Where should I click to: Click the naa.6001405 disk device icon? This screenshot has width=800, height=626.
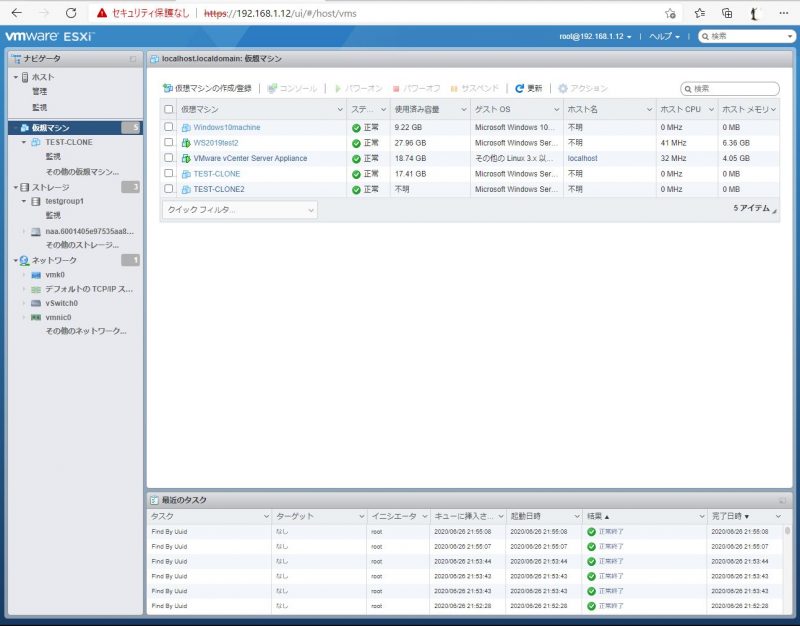tap(36, 232)
